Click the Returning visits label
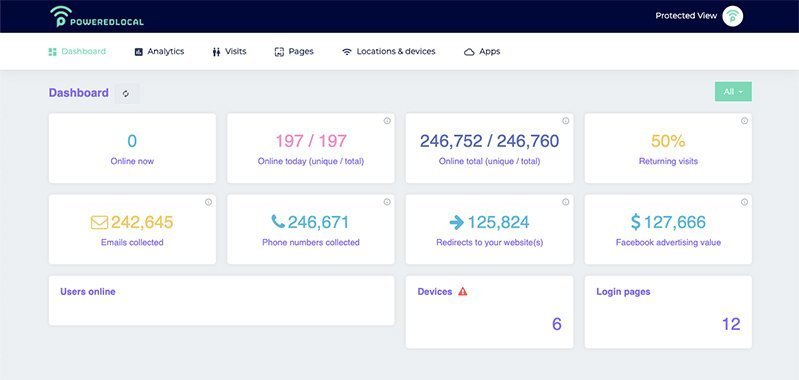 (x=668, y=161)
